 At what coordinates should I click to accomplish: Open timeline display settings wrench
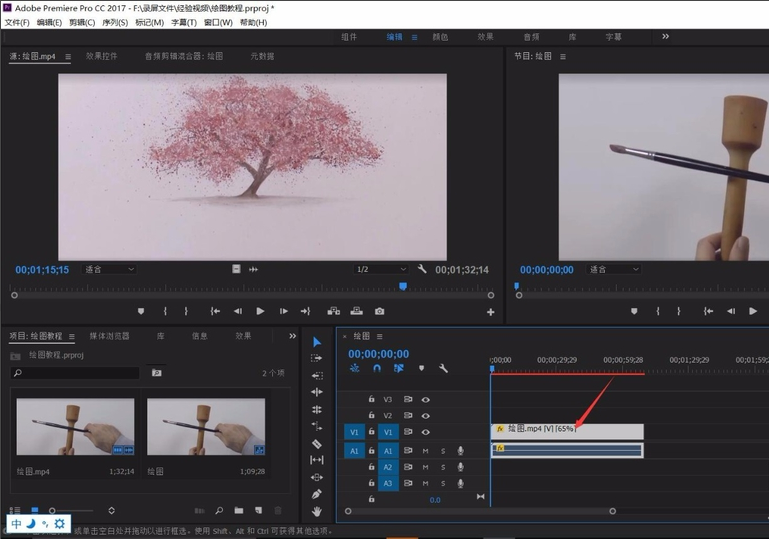[443, 368]
